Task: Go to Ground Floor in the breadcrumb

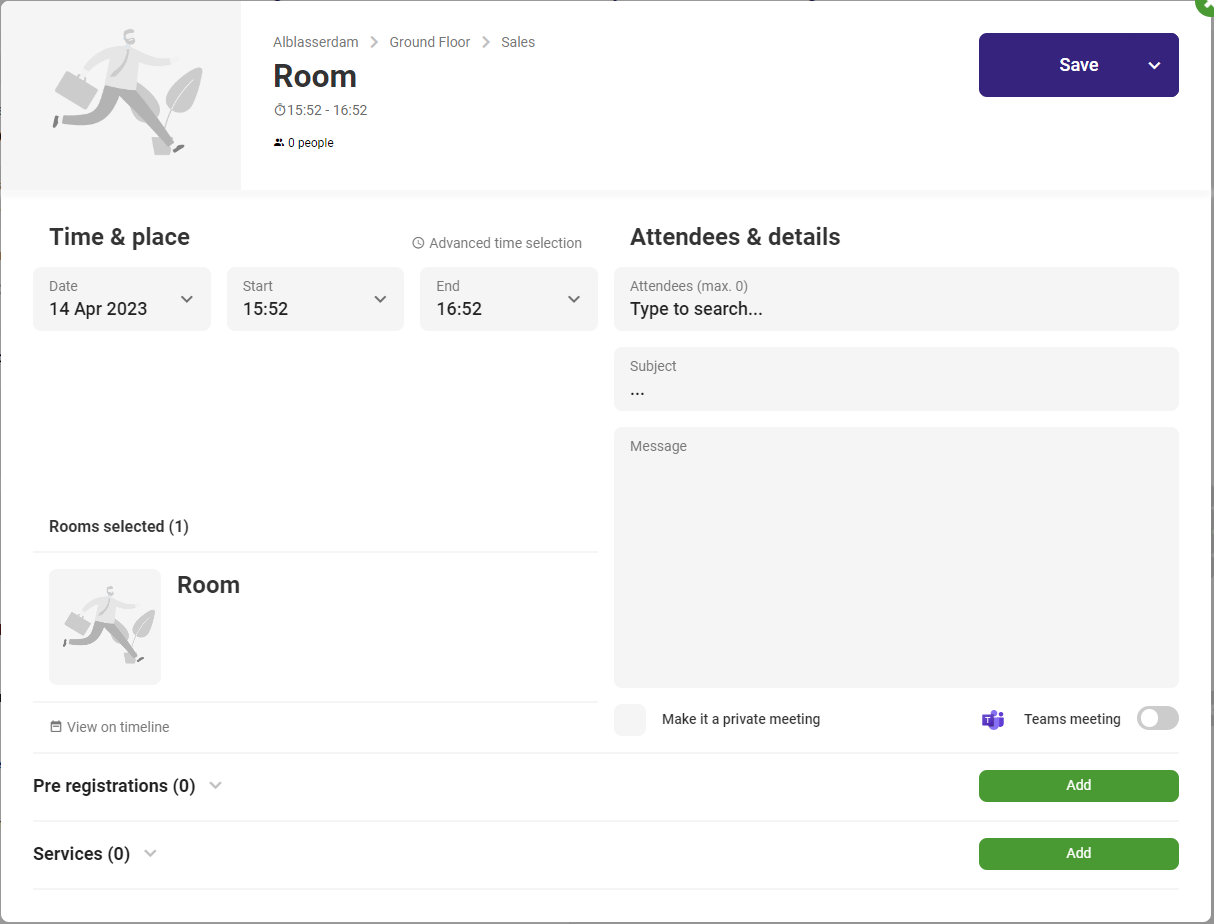Action: tap(430, 42)
